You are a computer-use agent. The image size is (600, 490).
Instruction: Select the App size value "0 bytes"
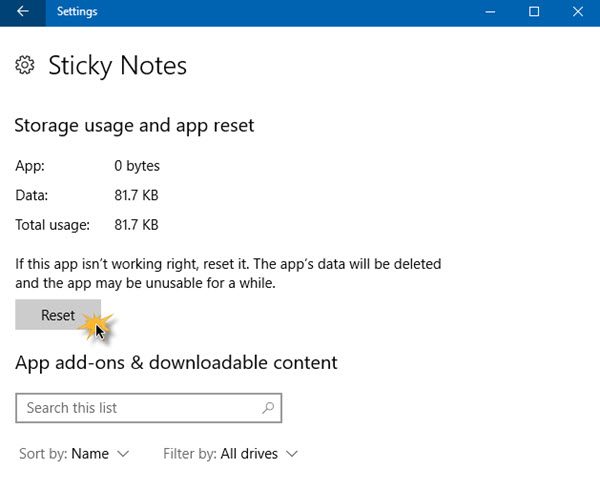click(x=137, y=166)
